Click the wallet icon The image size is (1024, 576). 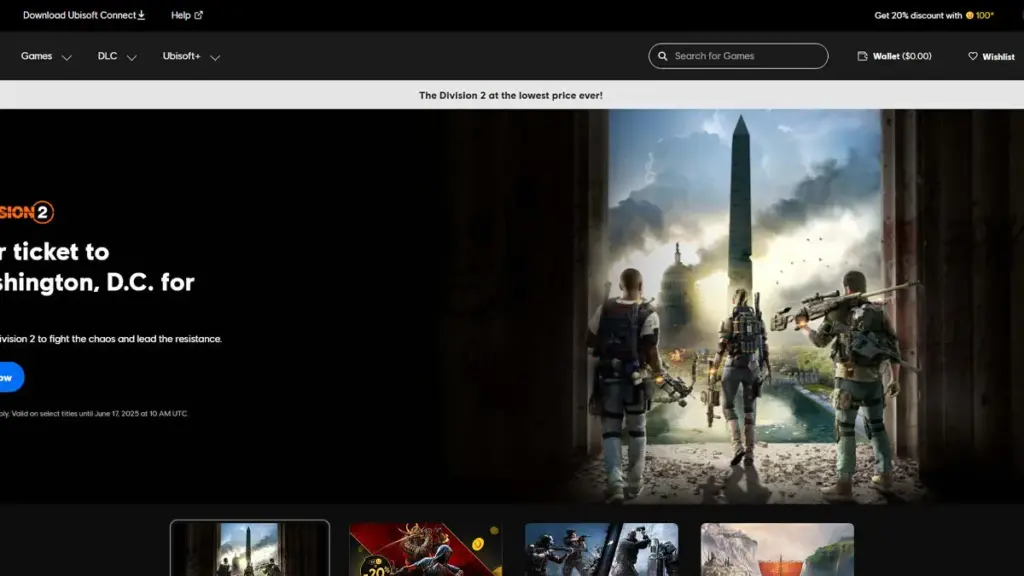(862, 56)
